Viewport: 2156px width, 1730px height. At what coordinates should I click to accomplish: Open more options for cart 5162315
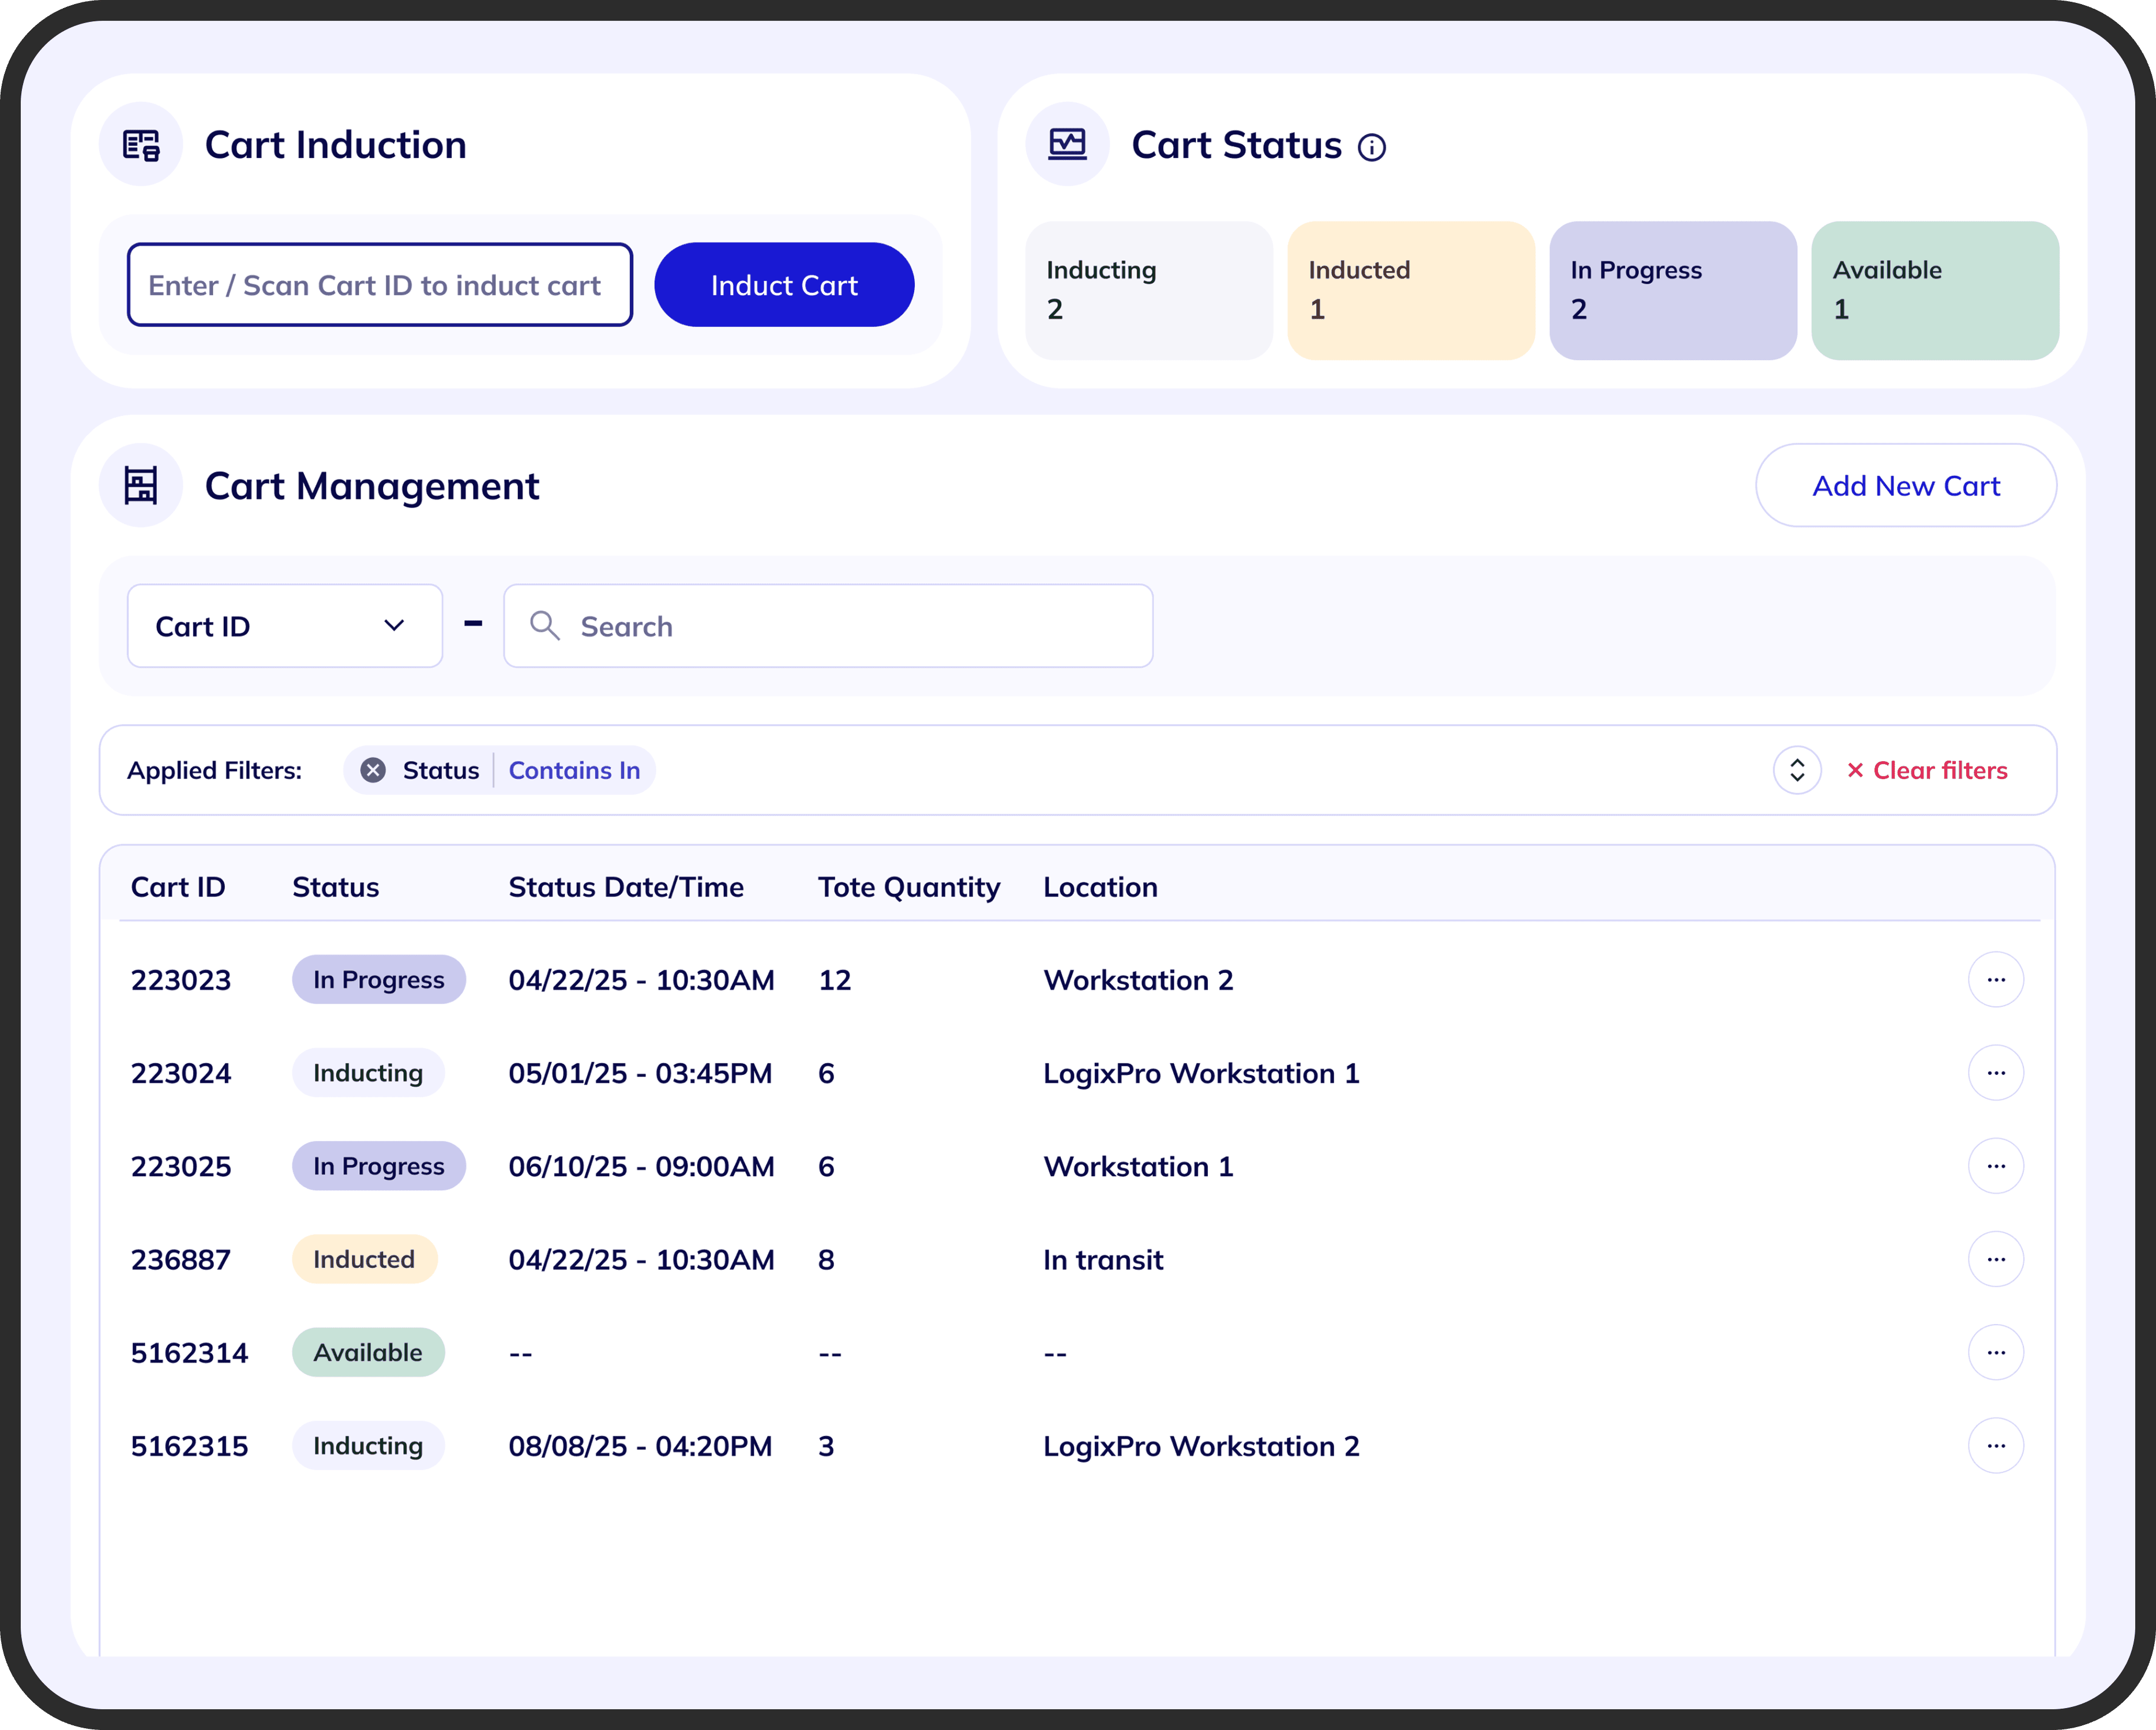click(x=1996, y=1446)
